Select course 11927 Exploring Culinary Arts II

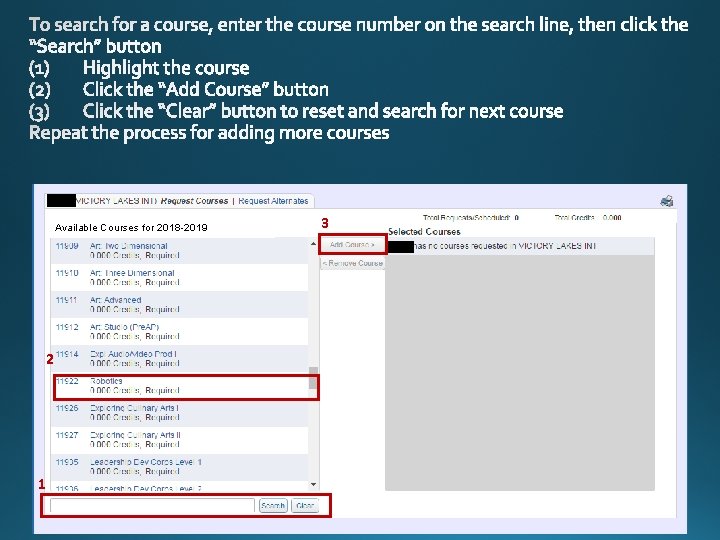[x=180, y=440]
